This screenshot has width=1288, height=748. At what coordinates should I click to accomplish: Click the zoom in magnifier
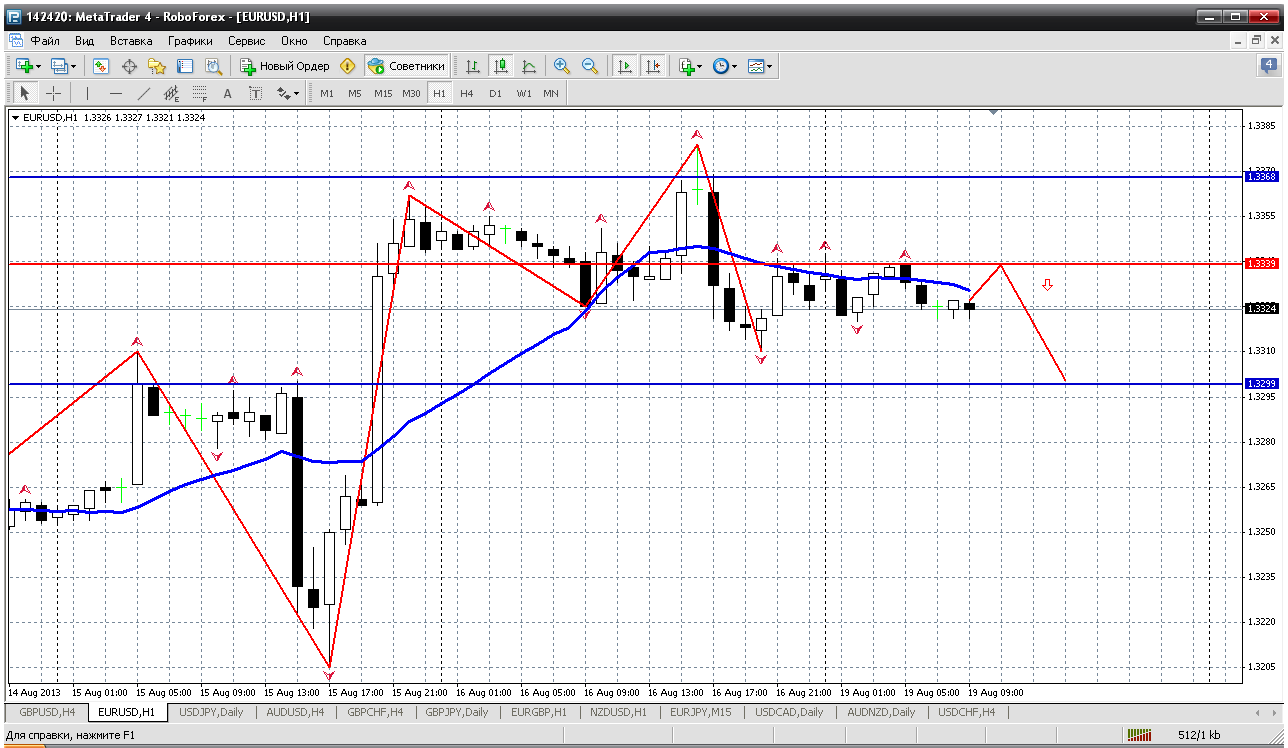point(562,66)
